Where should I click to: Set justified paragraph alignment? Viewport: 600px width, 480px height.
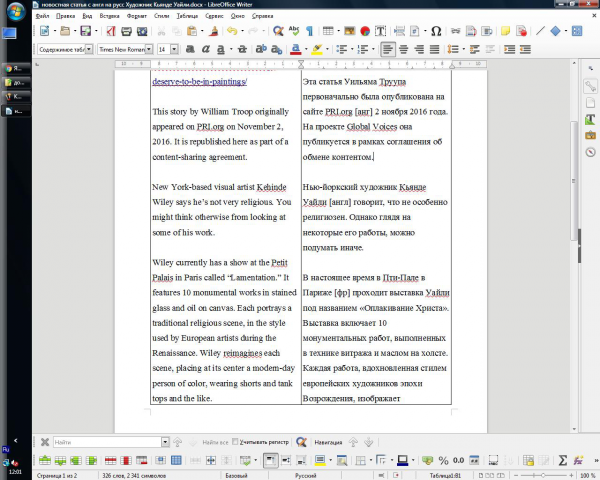[x=434, y=49]
